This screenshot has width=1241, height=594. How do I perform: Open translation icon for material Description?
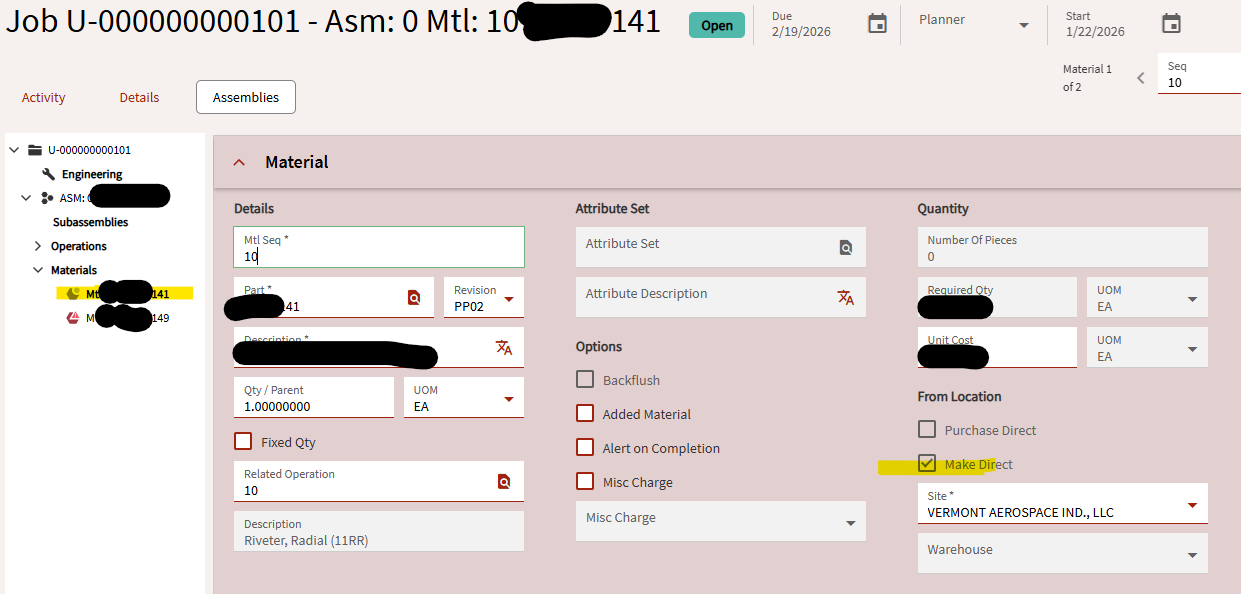(503, 348)
